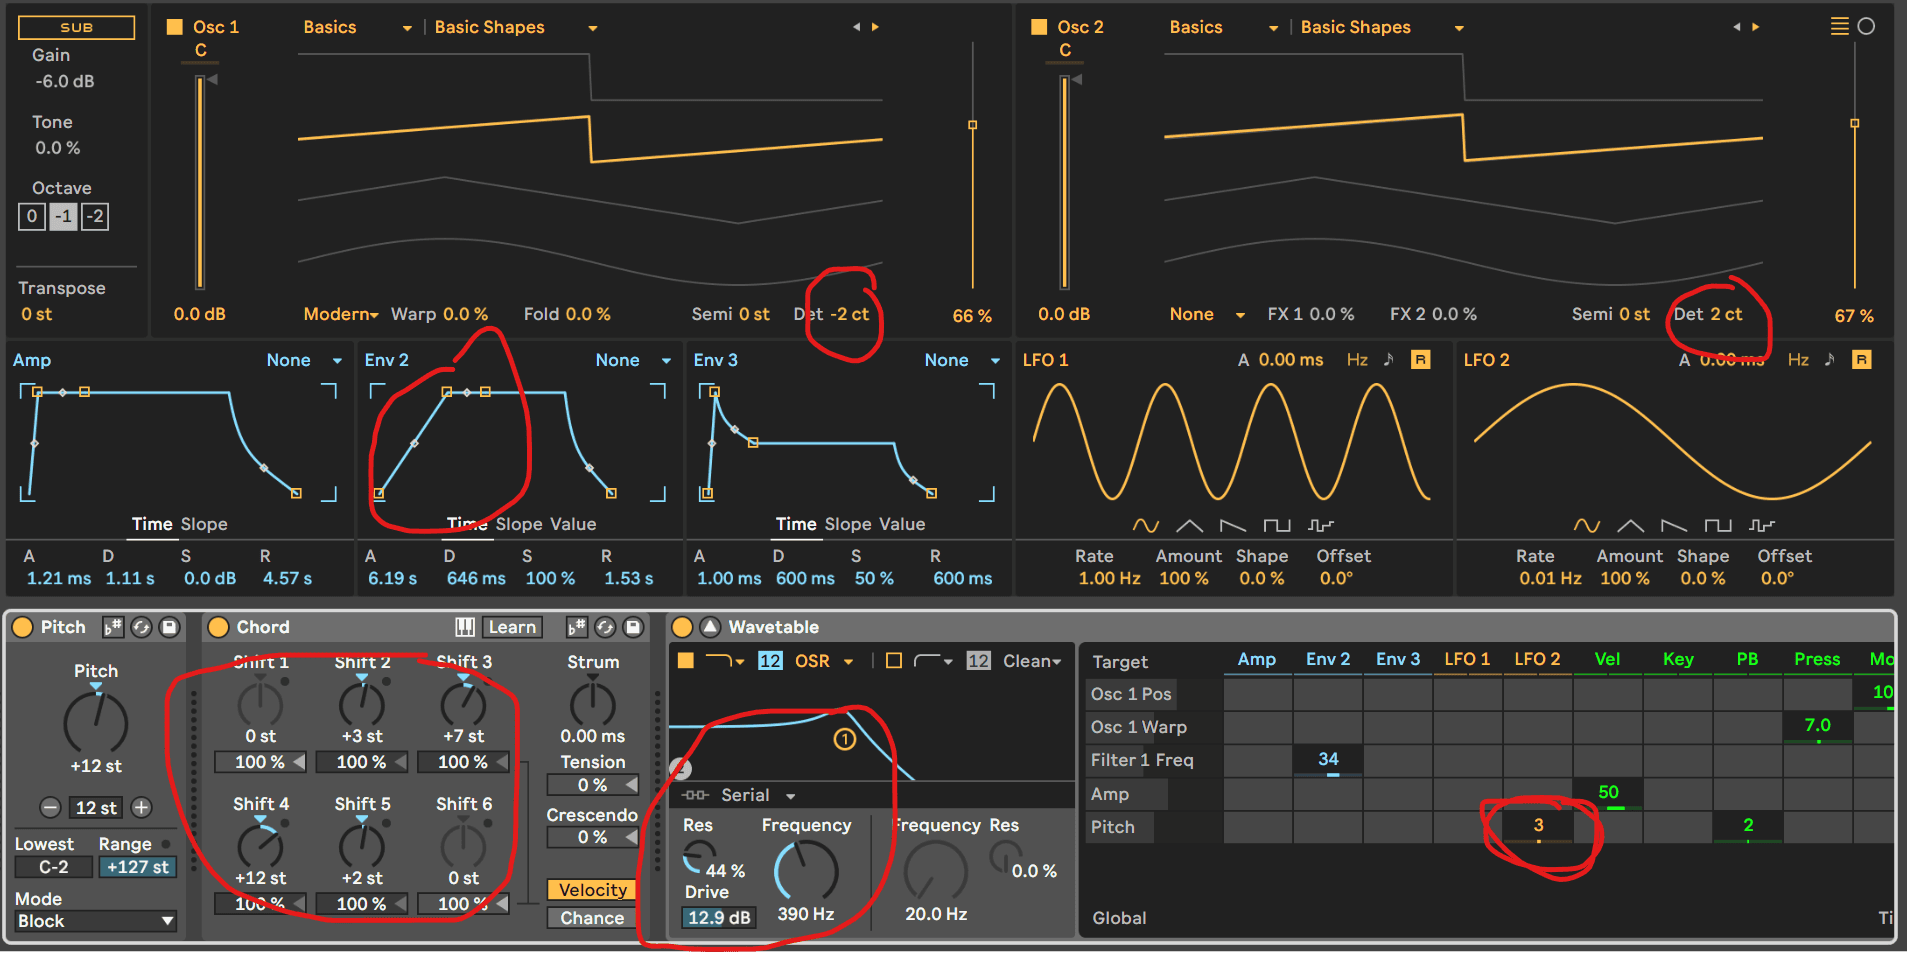Click the LFO 2 column header in matrix
This screenshot has width=1907, height=953.
[1537, 659]
